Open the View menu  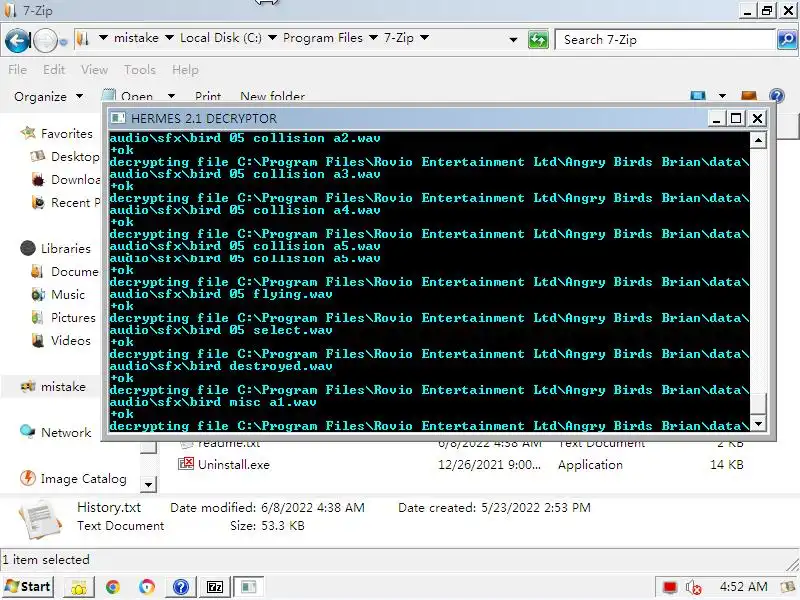[94, 69]
